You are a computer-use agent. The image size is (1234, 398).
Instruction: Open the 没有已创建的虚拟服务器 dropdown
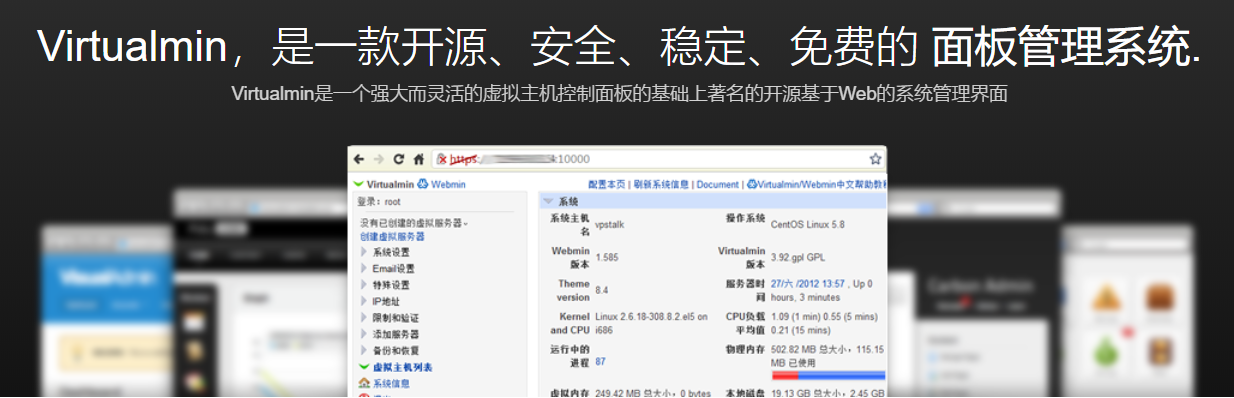point(413,223)
